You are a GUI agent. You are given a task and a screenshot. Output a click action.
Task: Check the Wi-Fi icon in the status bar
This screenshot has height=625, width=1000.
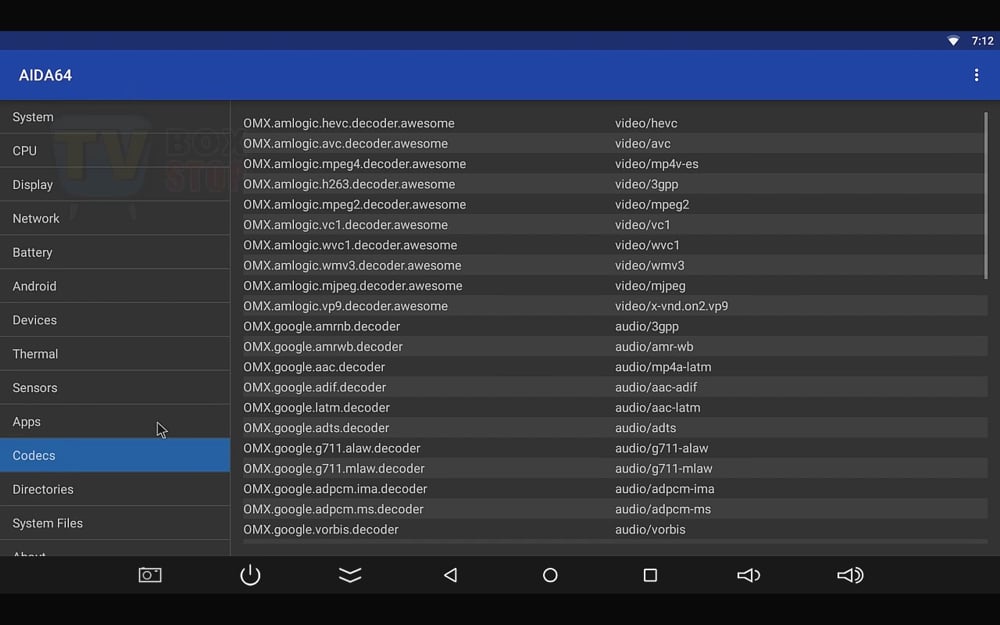[952, 41]
